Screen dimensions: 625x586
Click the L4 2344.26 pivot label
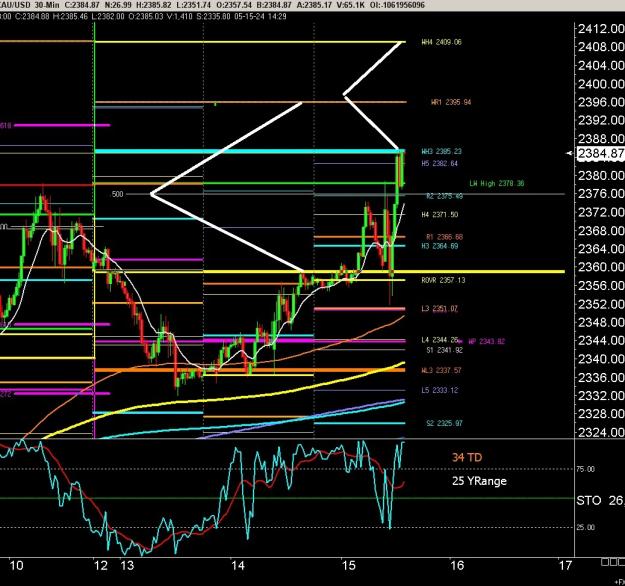coord(440,340)
